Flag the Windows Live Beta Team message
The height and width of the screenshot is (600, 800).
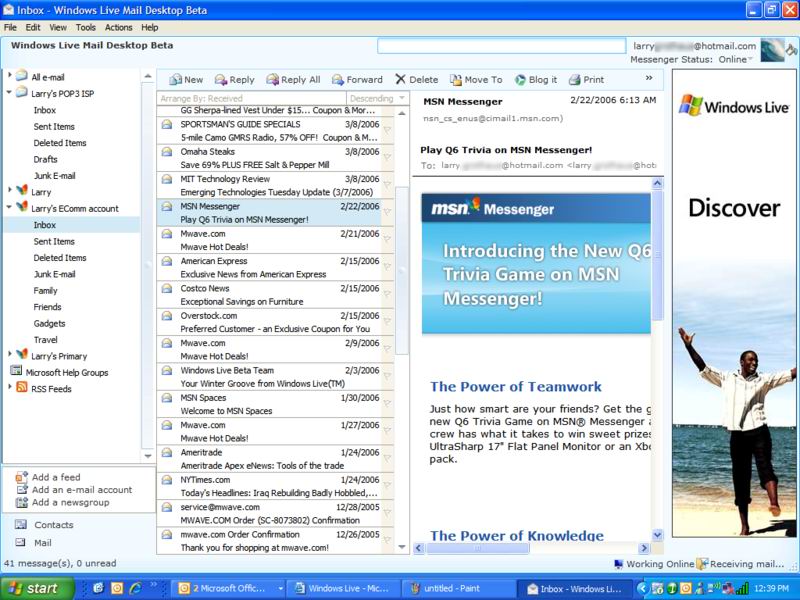[x=387, y=377]
